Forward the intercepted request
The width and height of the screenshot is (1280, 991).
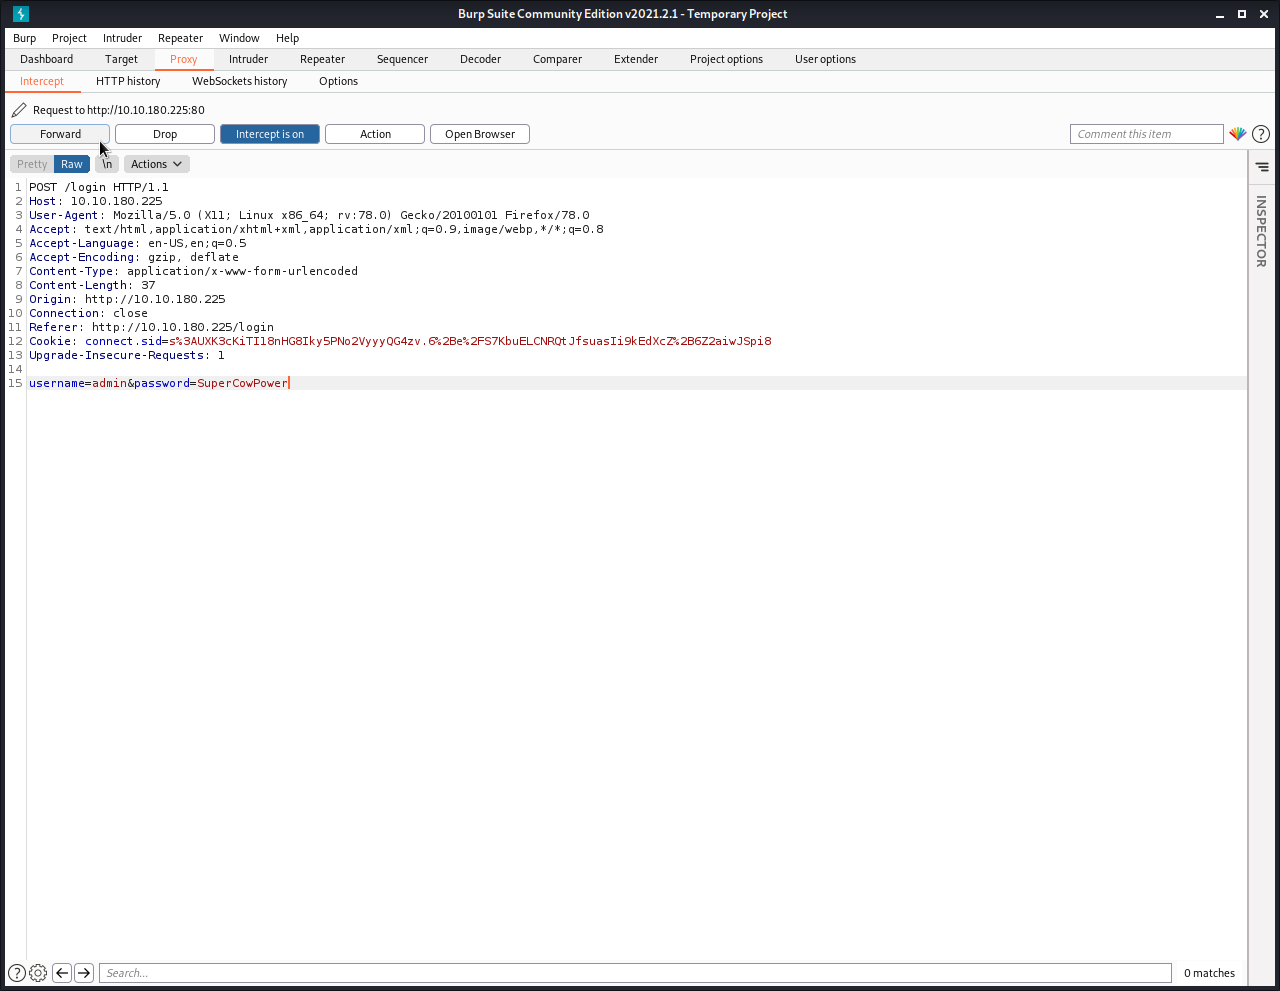pyautogui.click(x=60, y=134)
